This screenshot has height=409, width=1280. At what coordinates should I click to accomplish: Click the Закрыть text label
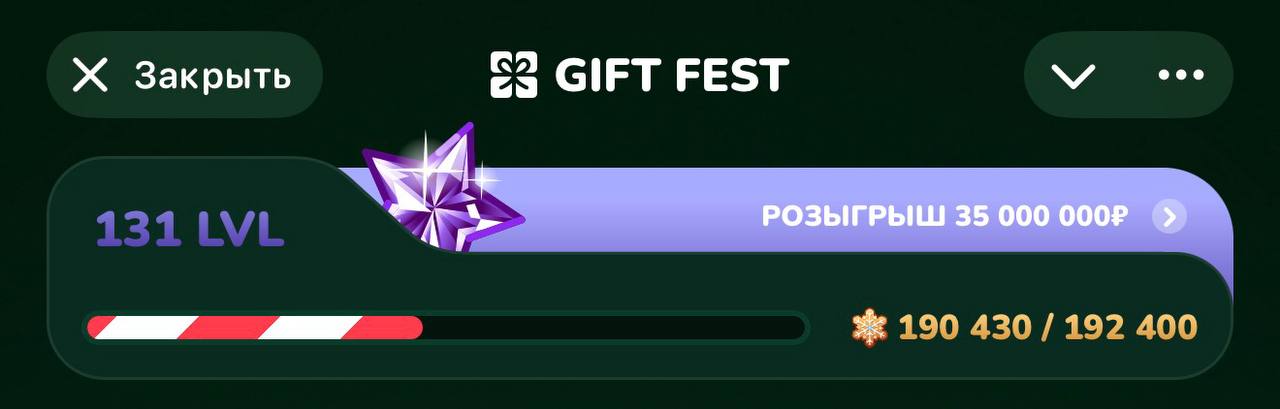click(213, 76)
